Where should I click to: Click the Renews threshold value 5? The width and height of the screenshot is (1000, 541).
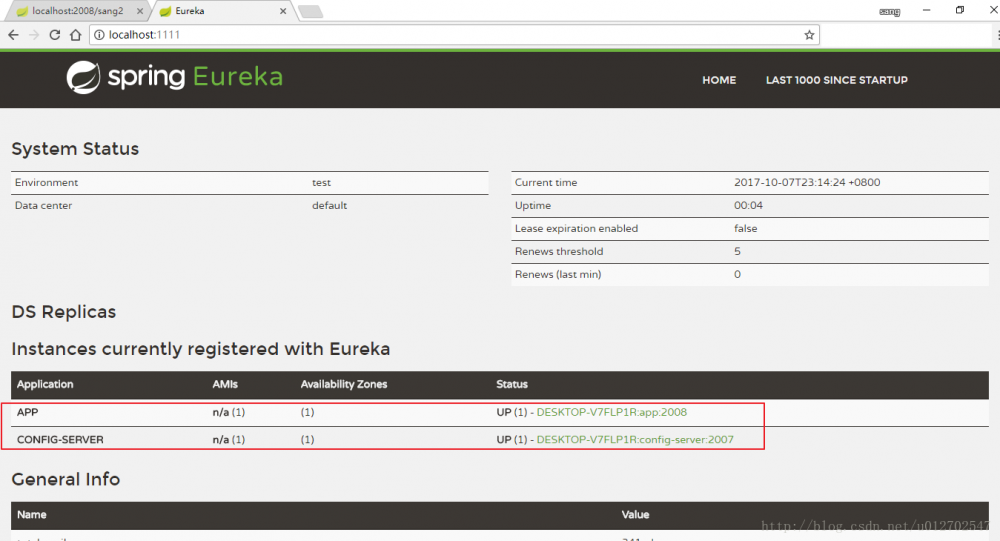tap(737, 251)
